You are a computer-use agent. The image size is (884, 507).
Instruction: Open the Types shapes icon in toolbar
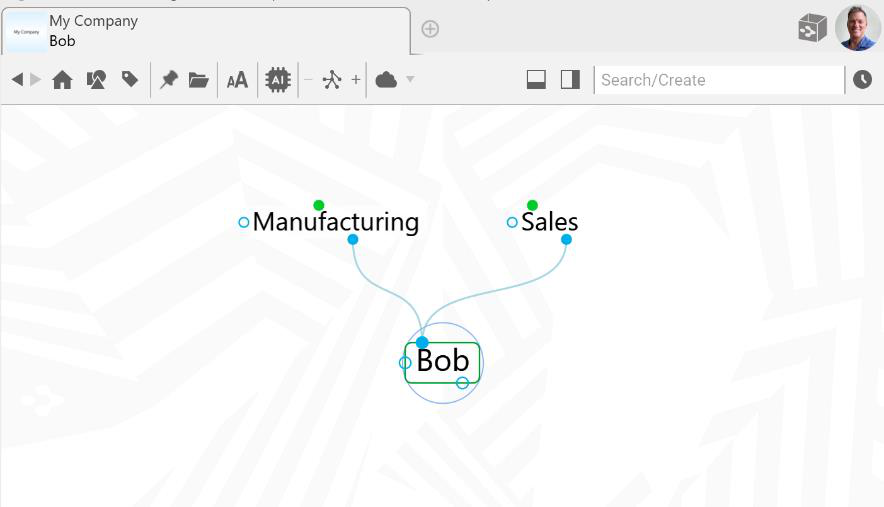coord(96,80)
